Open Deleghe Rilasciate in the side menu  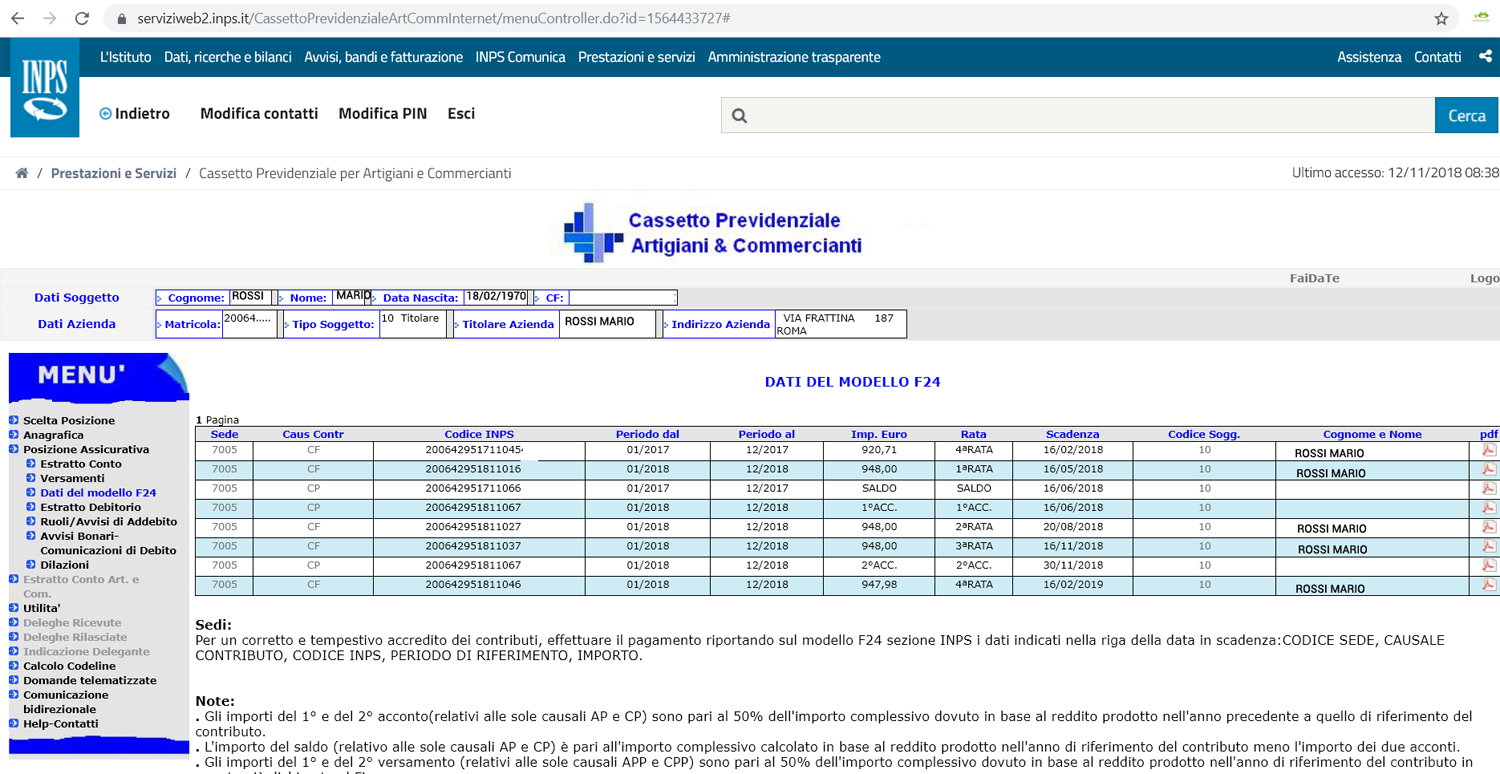pyautogui.click(x=75, y=637)
